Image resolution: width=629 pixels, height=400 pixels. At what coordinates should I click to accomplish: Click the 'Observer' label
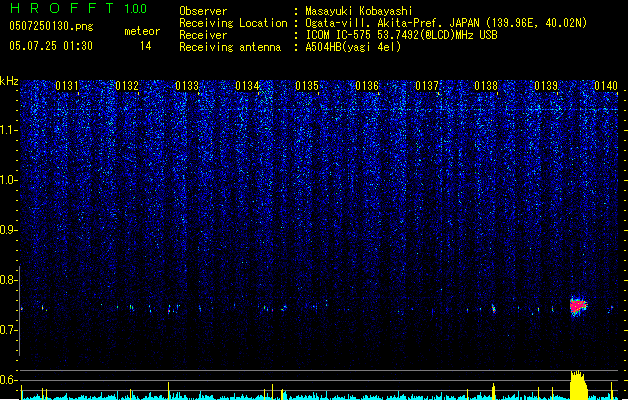click(x=203, y=11)
